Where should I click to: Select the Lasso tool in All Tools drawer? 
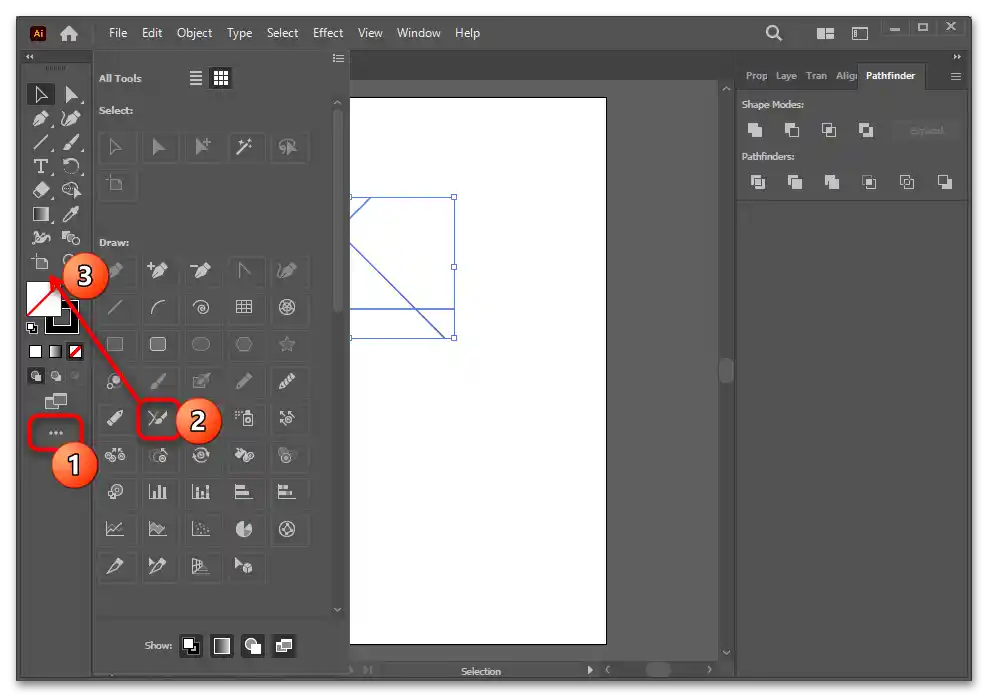287,147
